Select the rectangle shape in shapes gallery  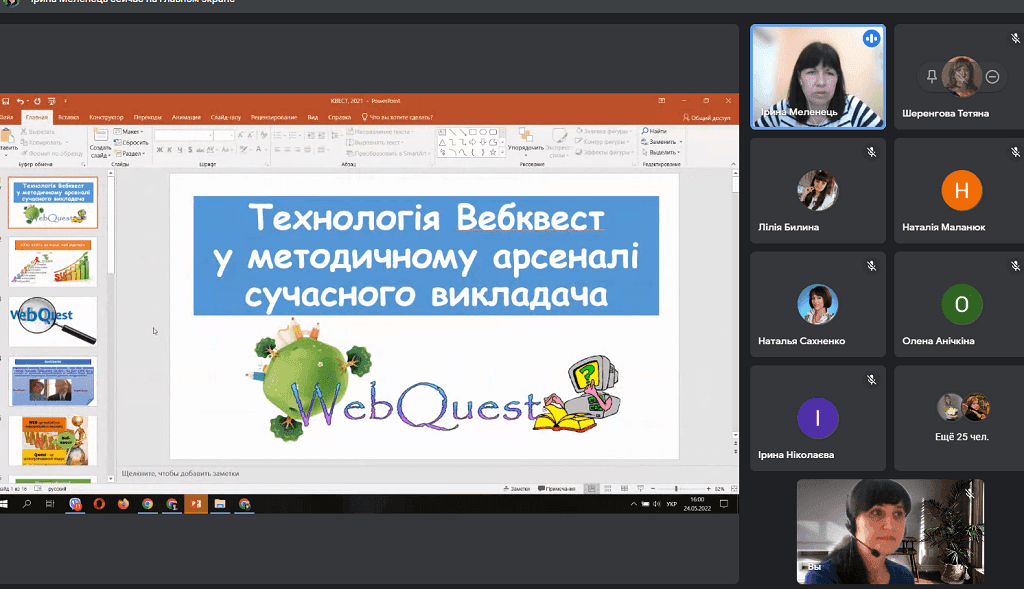click(473, 132)
